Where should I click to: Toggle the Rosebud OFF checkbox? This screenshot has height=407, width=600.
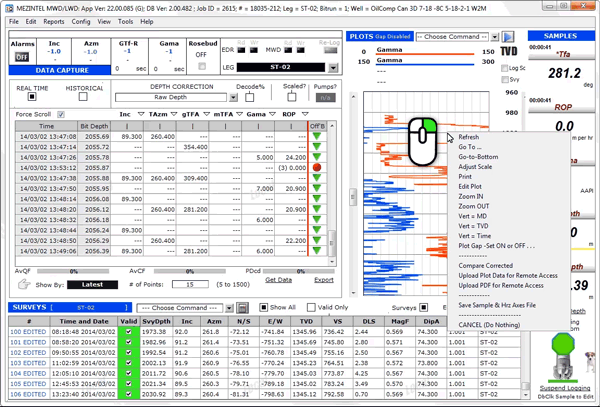(x=202, y=66)
